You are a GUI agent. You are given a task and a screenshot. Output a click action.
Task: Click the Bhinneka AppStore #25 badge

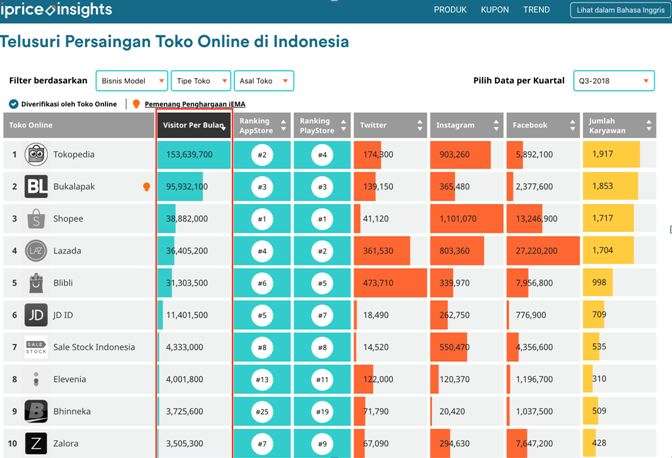pyautogui.click(x=262, y=412)
